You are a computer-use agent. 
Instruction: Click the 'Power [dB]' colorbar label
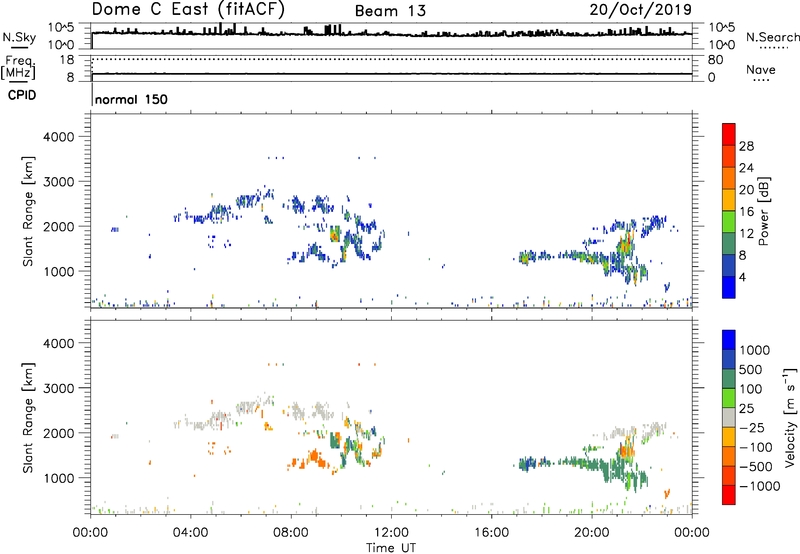763,211
